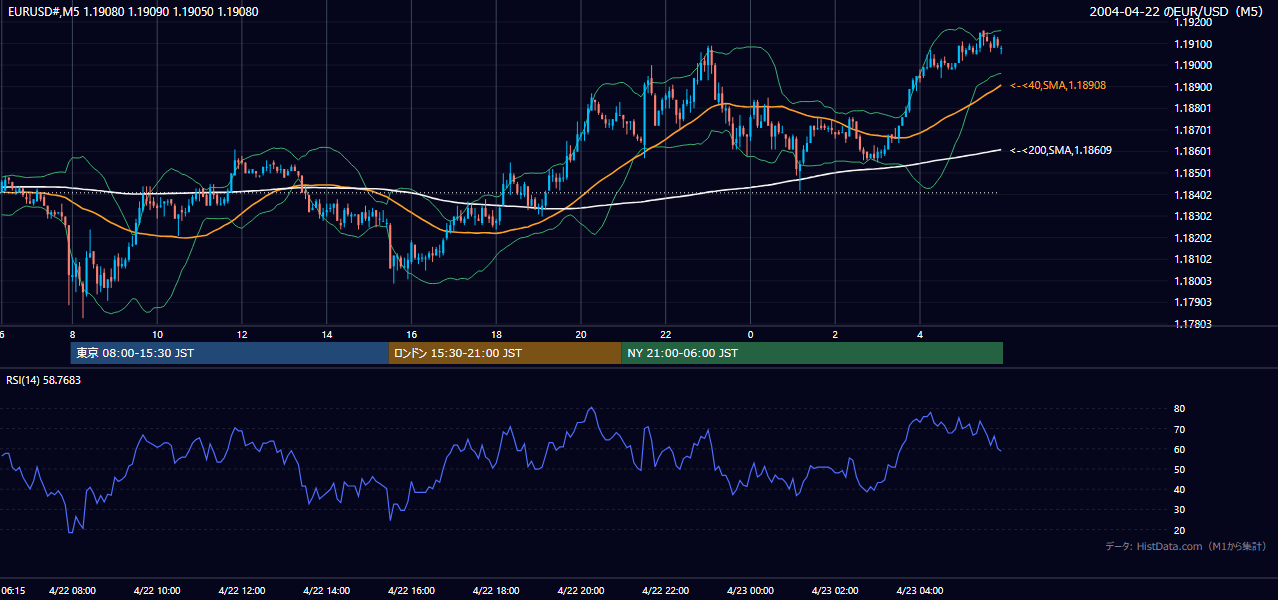This screenshot has width=1278, height=600.
Task: Click the bottom time label 4/22 18:00
Action: click(x=496, y=591)
